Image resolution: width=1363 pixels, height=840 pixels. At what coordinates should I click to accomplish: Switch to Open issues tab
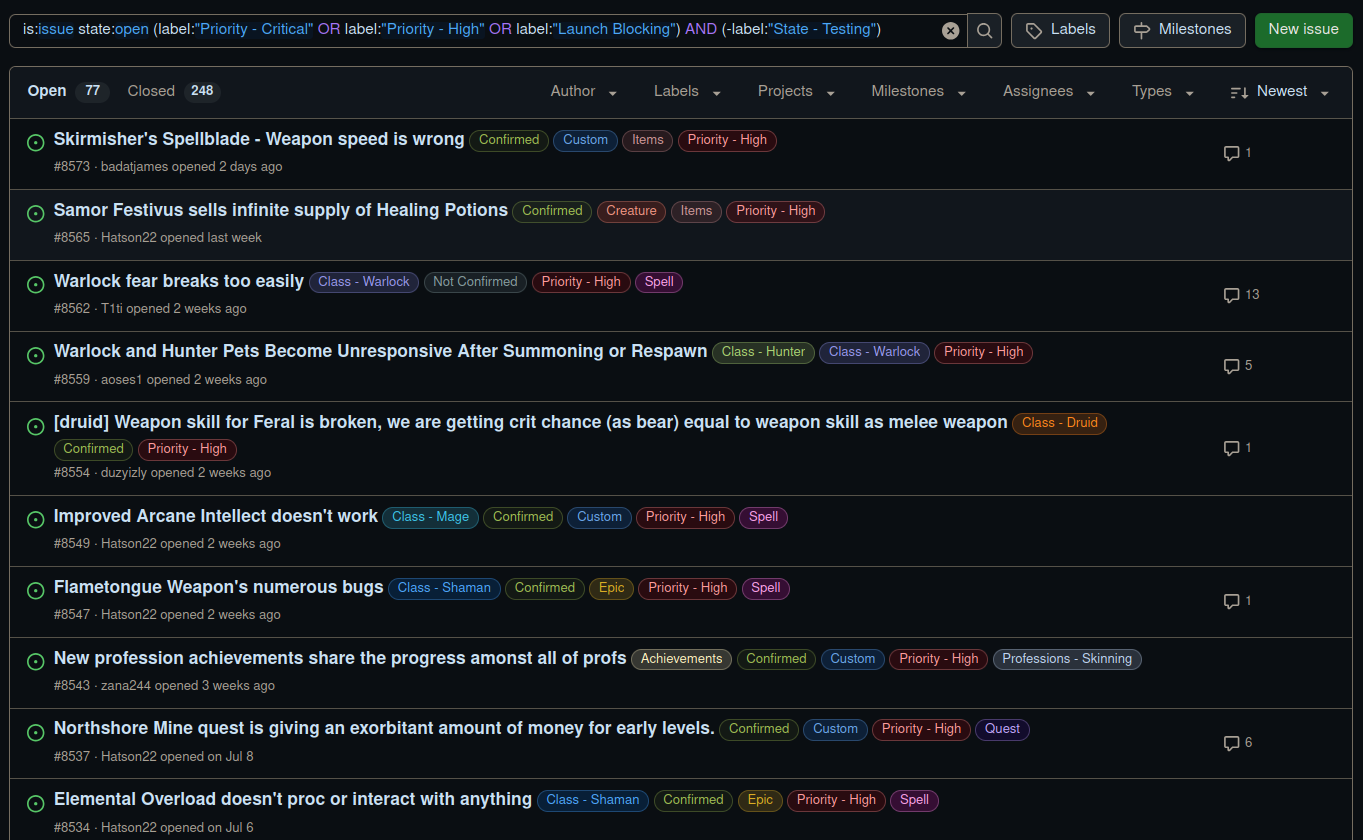coord(68,91)
